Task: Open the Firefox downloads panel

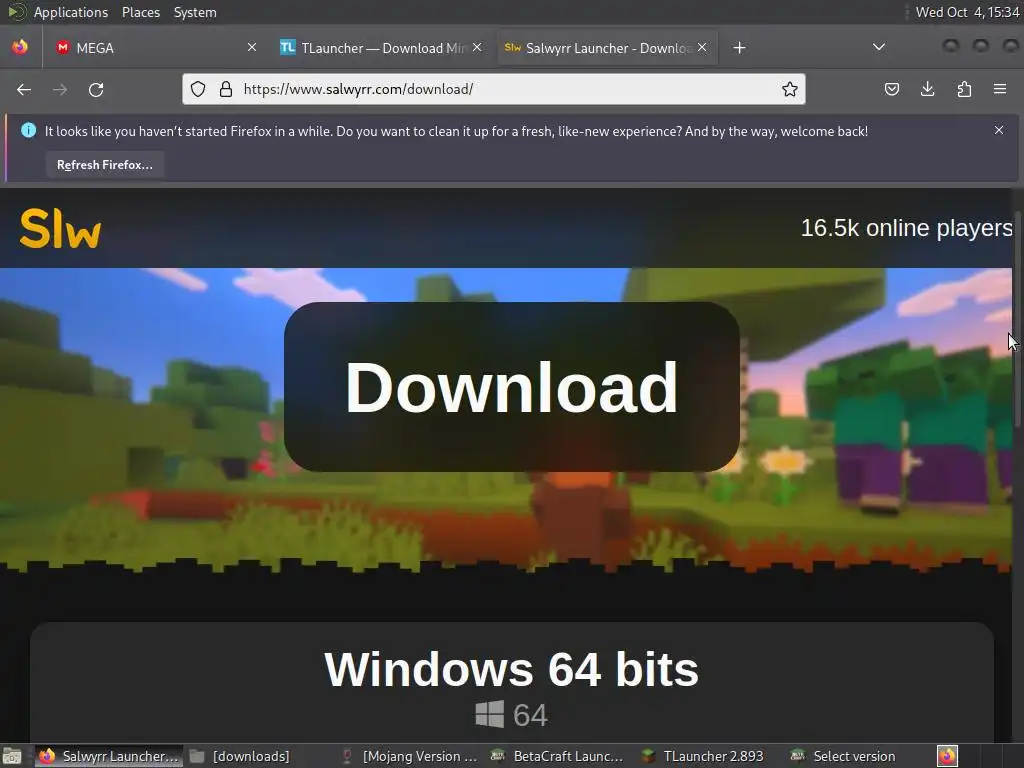Action: click(927, 89)
